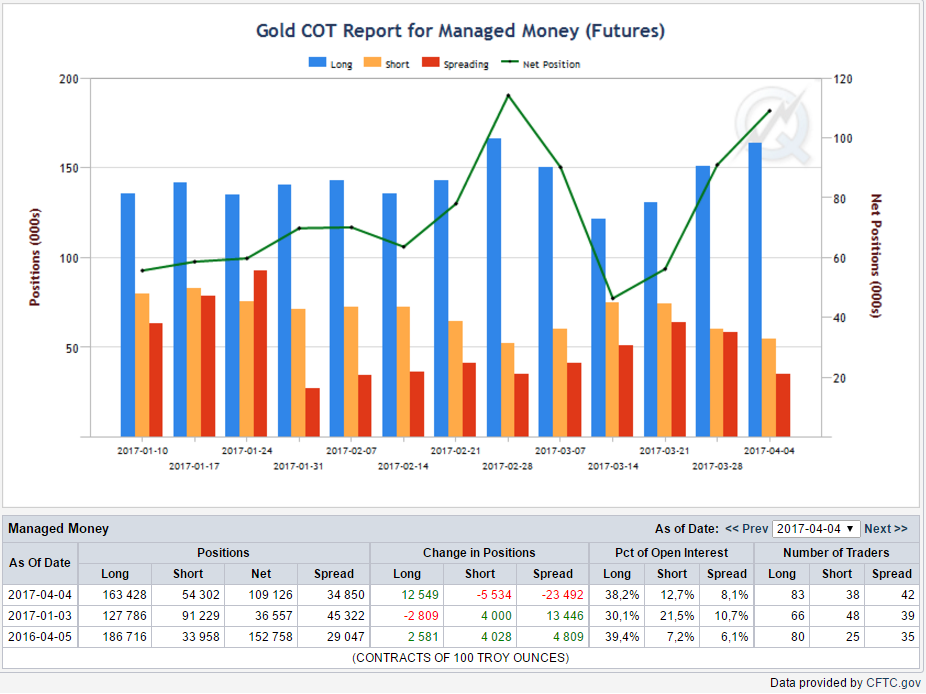Click the watermark logo on chart
The image size is (926, 694).
(x=772, y=124)
